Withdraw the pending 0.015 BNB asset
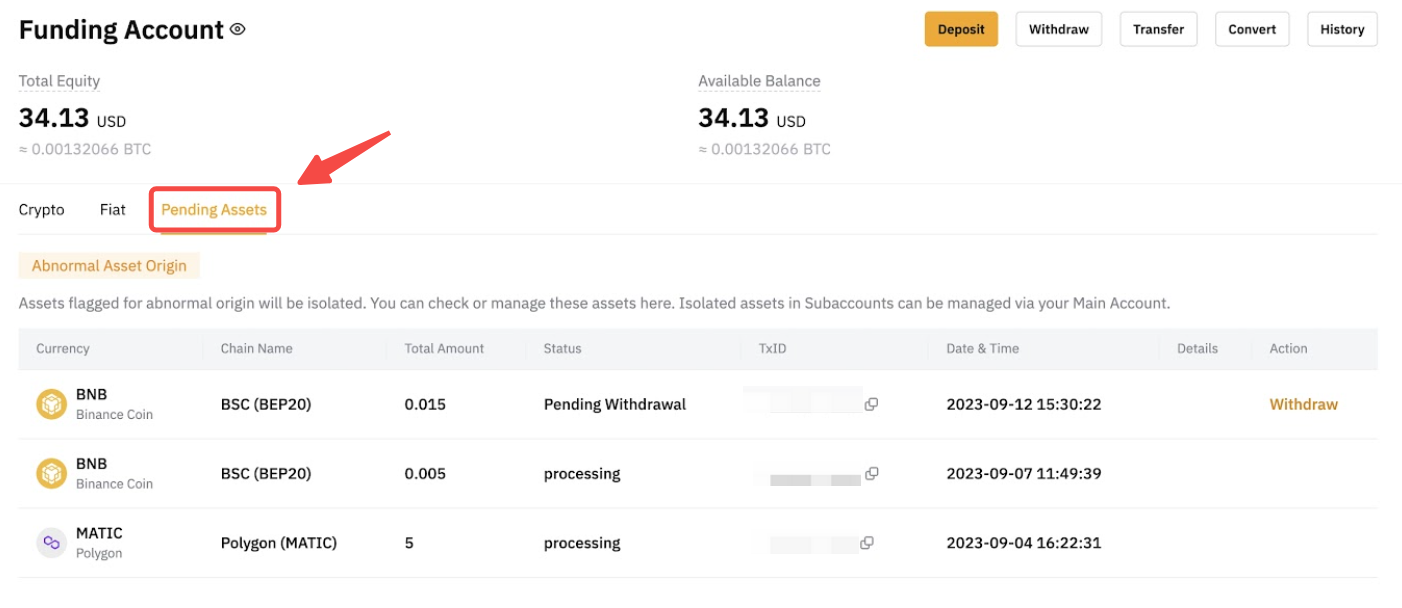Image resolution: width=1402 pixels, height=608 pixels. click(x=1303, y=404)
